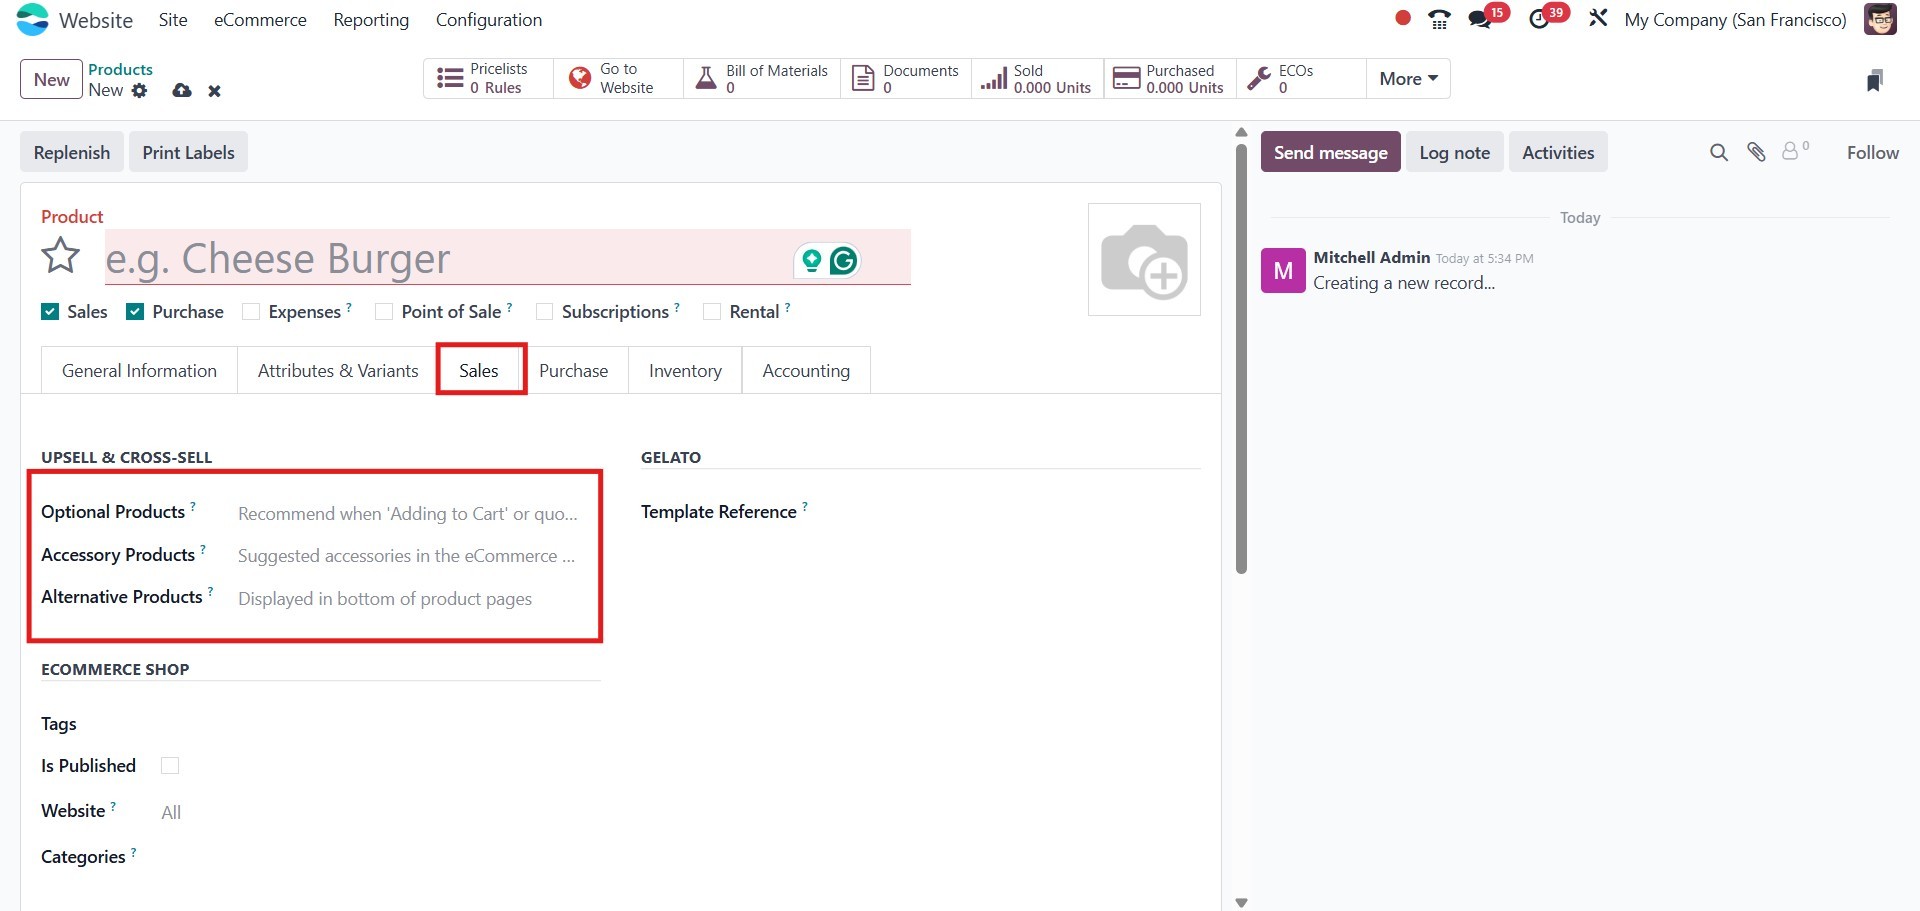Click the bookmark icon at top right
Viewport: 1920px width, 911px height.
1875,80
